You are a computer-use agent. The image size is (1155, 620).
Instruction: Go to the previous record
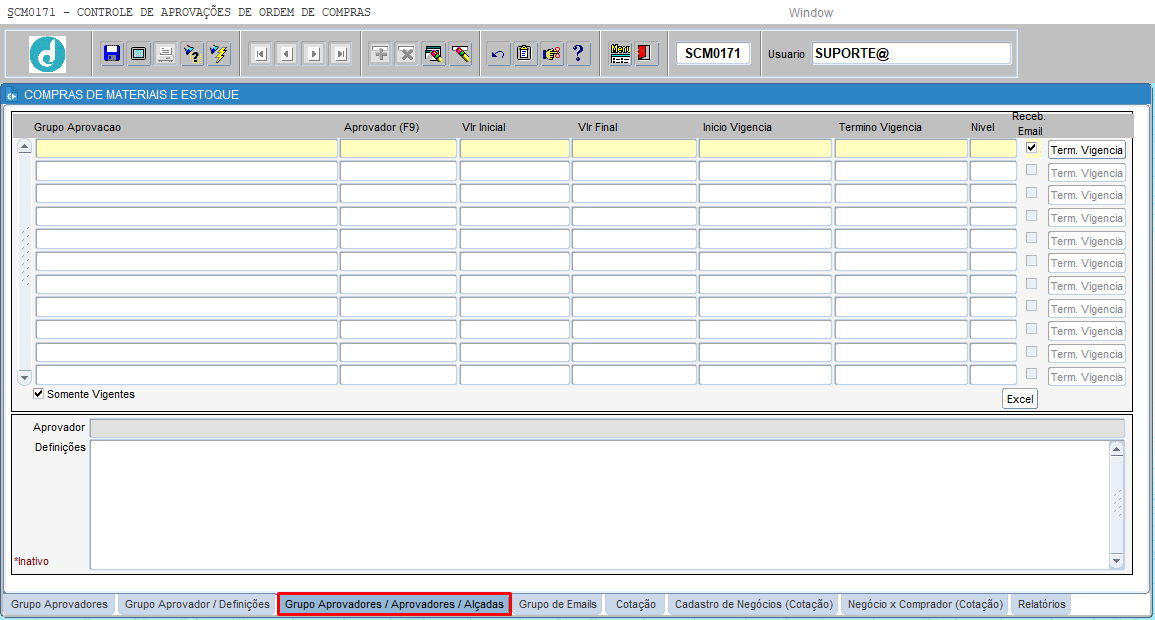pyautogui.click(x=287, y=54)
